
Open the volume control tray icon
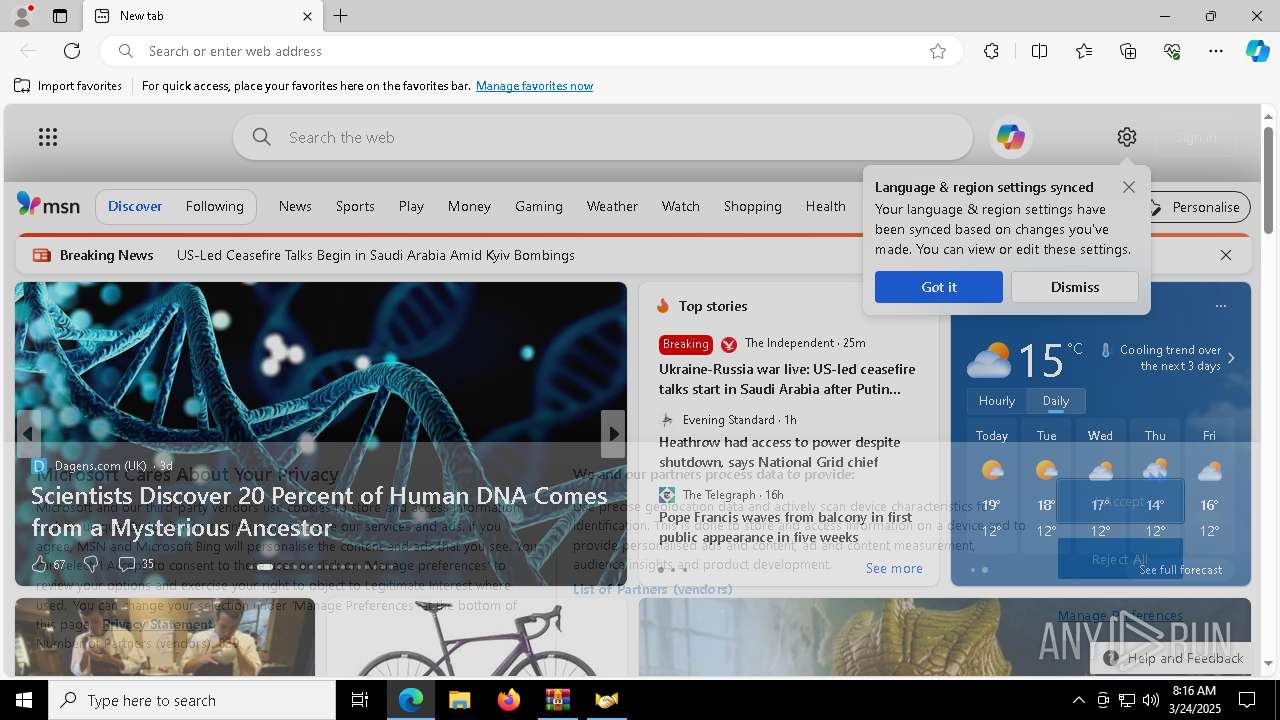[x=1151, y=700]
